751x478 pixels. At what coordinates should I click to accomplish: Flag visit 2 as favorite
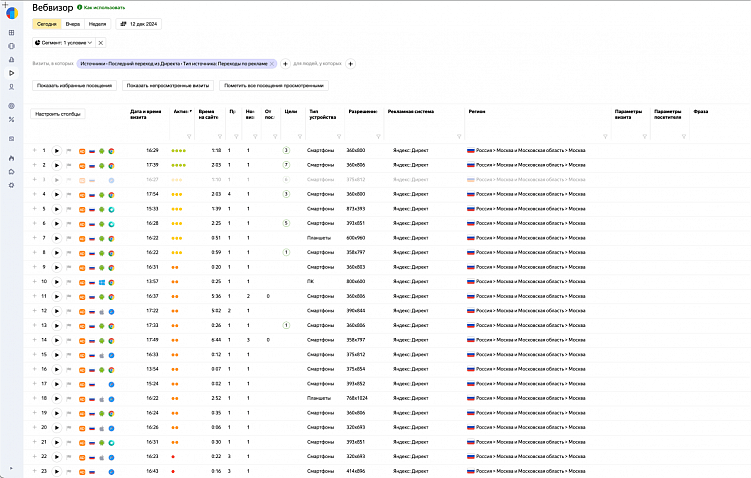[69, 165]
